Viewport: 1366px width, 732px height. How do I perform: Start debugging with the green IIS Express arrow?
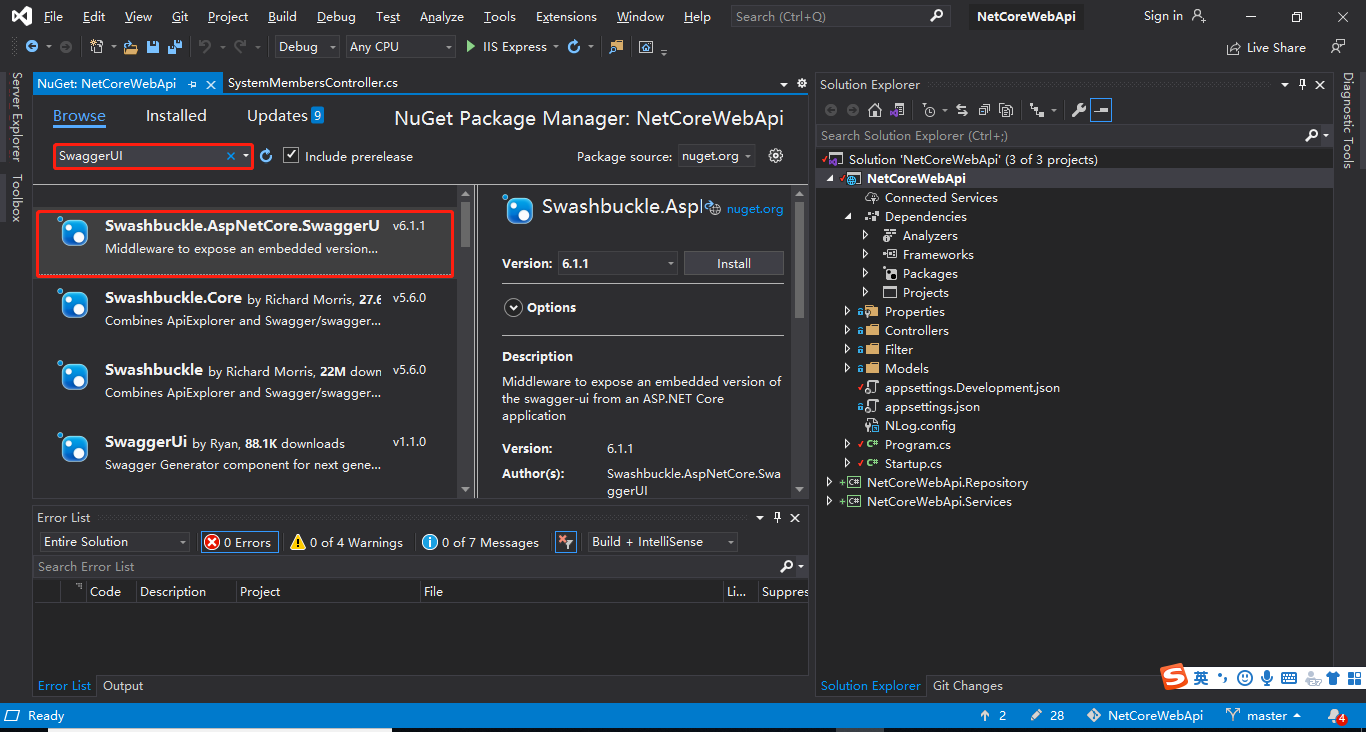(x=471, y=47)
